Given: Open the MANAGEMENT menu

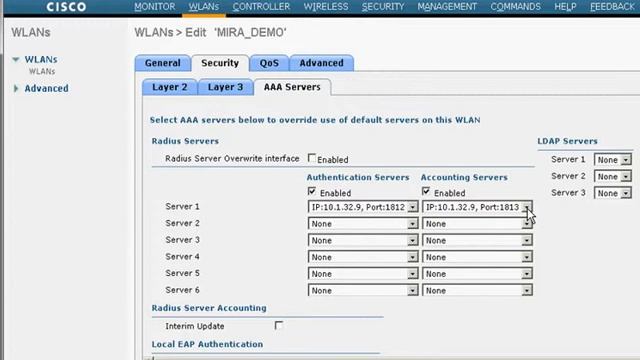Looking at the screenshot, I should pos(447,7).
